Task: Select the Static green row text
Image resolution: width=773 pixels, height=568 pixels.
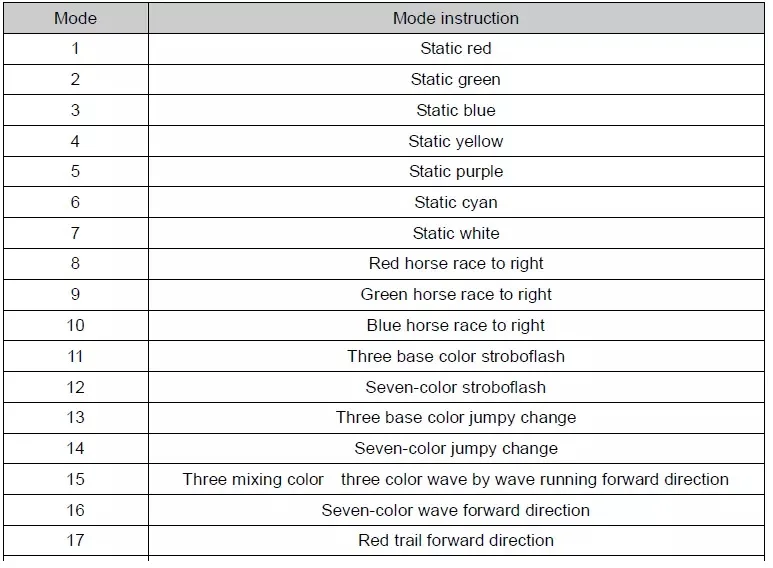Action: click(x=456, y=79)
